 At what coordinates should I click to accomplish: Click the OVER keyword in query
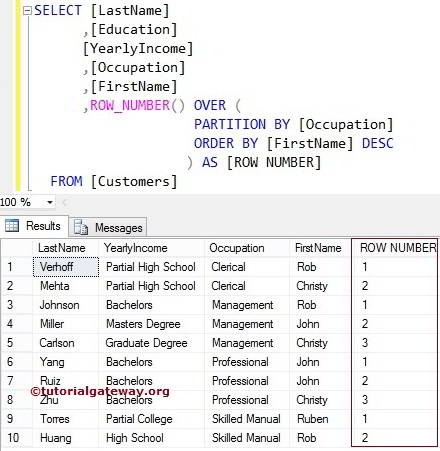(x=210, y=105)
